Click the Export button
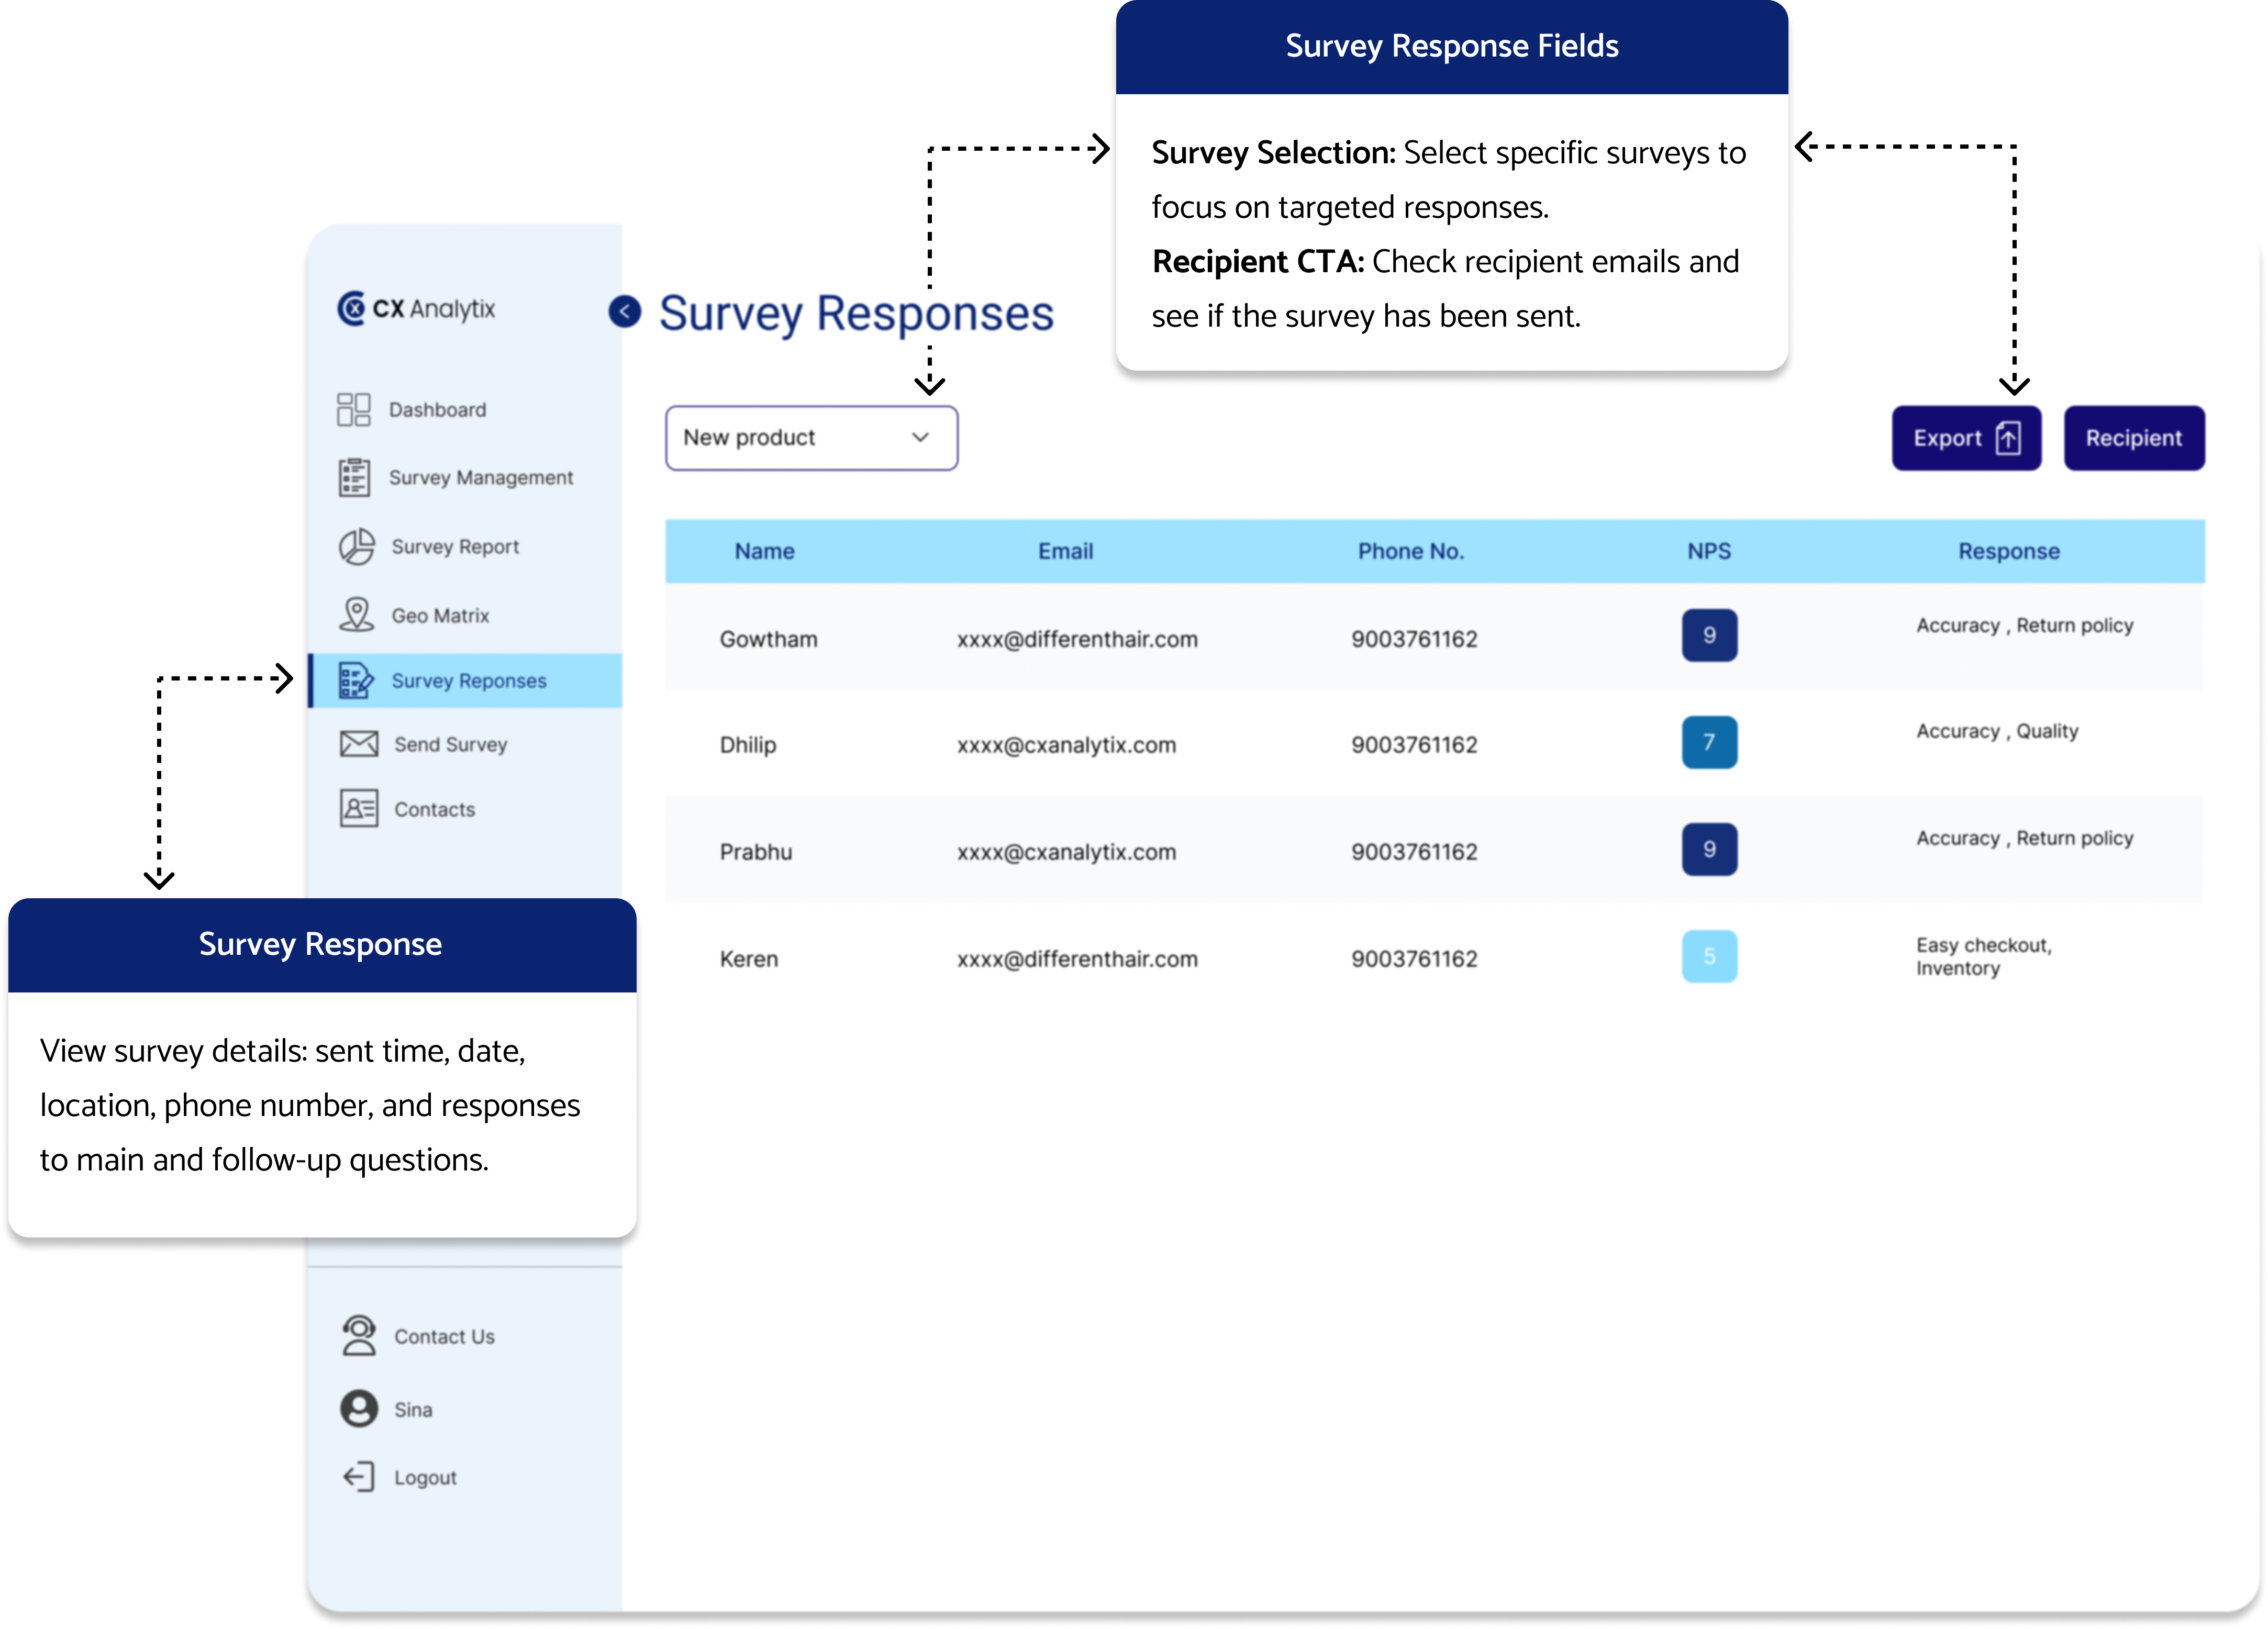This screenshot has height=1629, width=2268. pyautogui.click(x=1966, y=438)
